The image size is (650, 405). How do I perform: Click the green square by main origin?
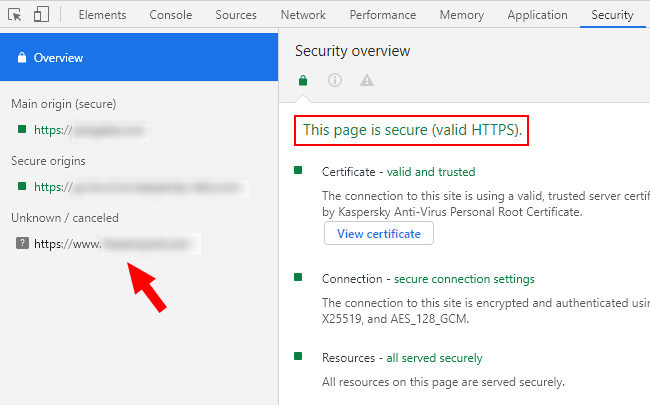(x=22, y=129)
